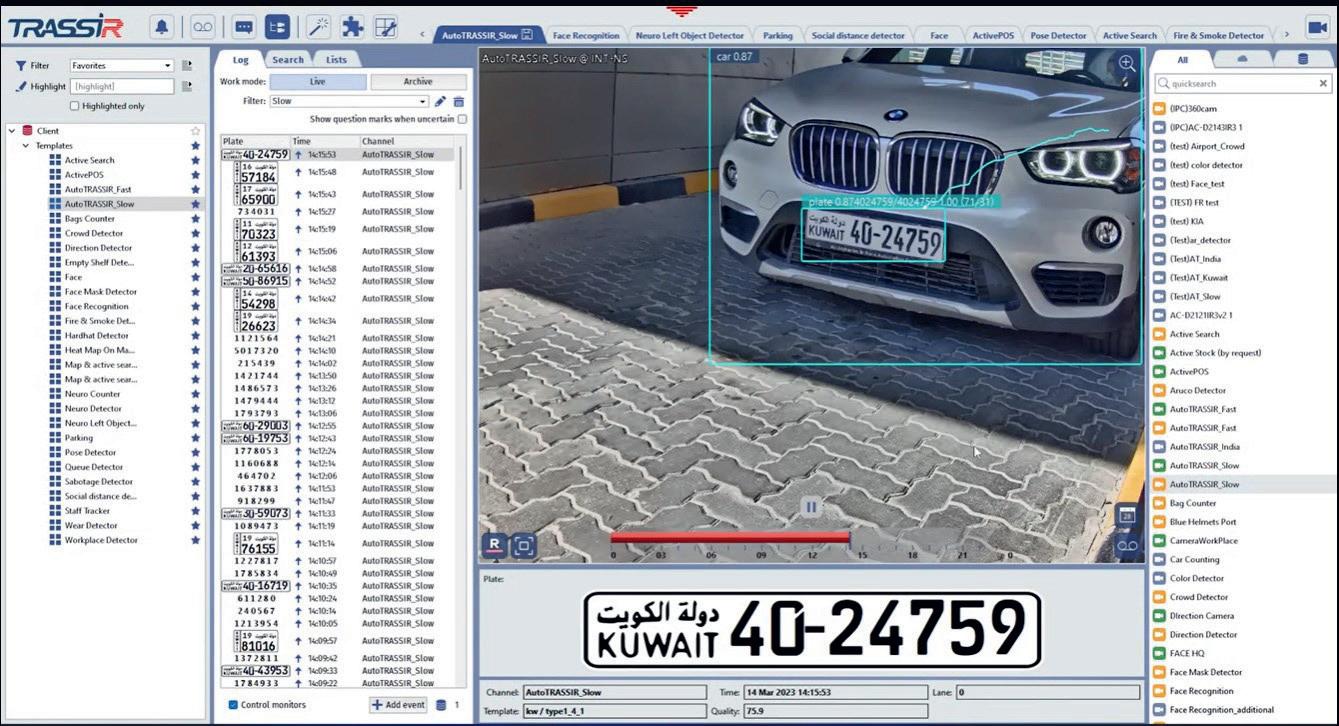Click the magic wand icon
This screenshot has width=1339, height=726.
coord(318,27)
